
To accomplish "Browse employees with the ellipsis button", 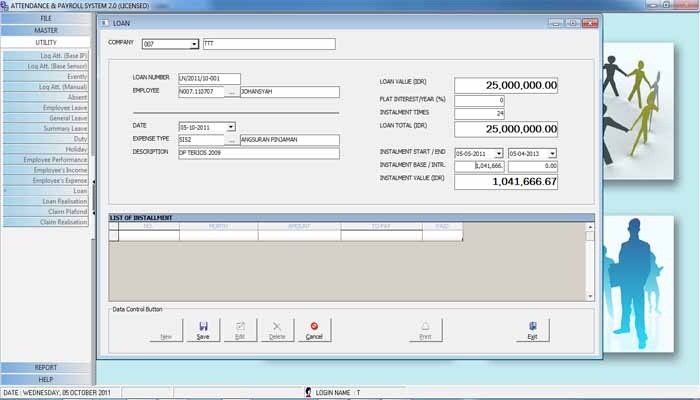I will coord(232,92).
